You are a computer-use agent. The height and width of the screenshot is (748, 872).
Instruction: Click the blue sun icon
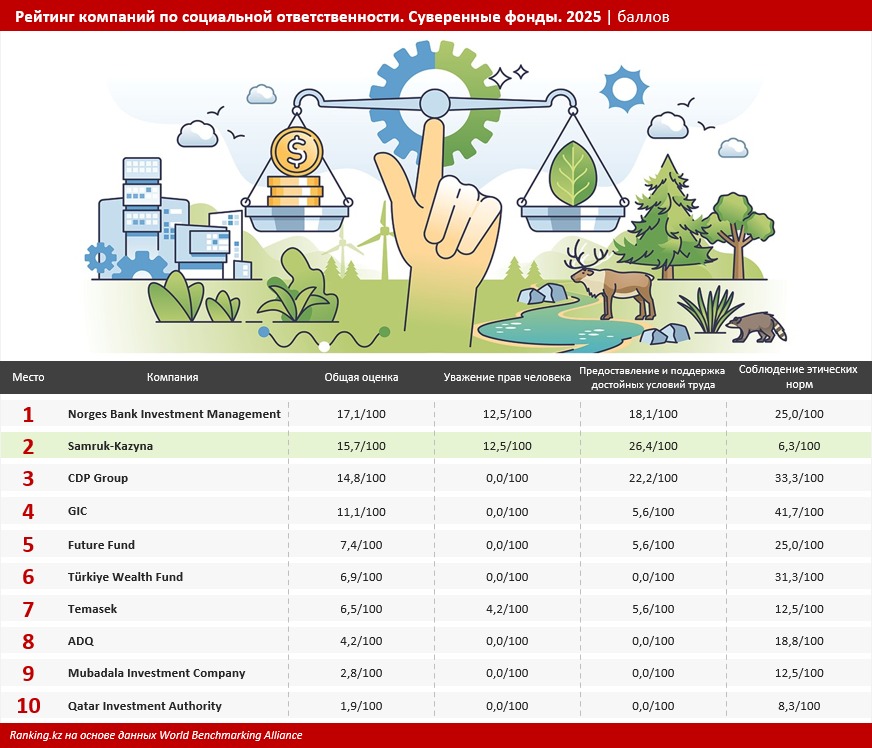[x=624, y=89]
